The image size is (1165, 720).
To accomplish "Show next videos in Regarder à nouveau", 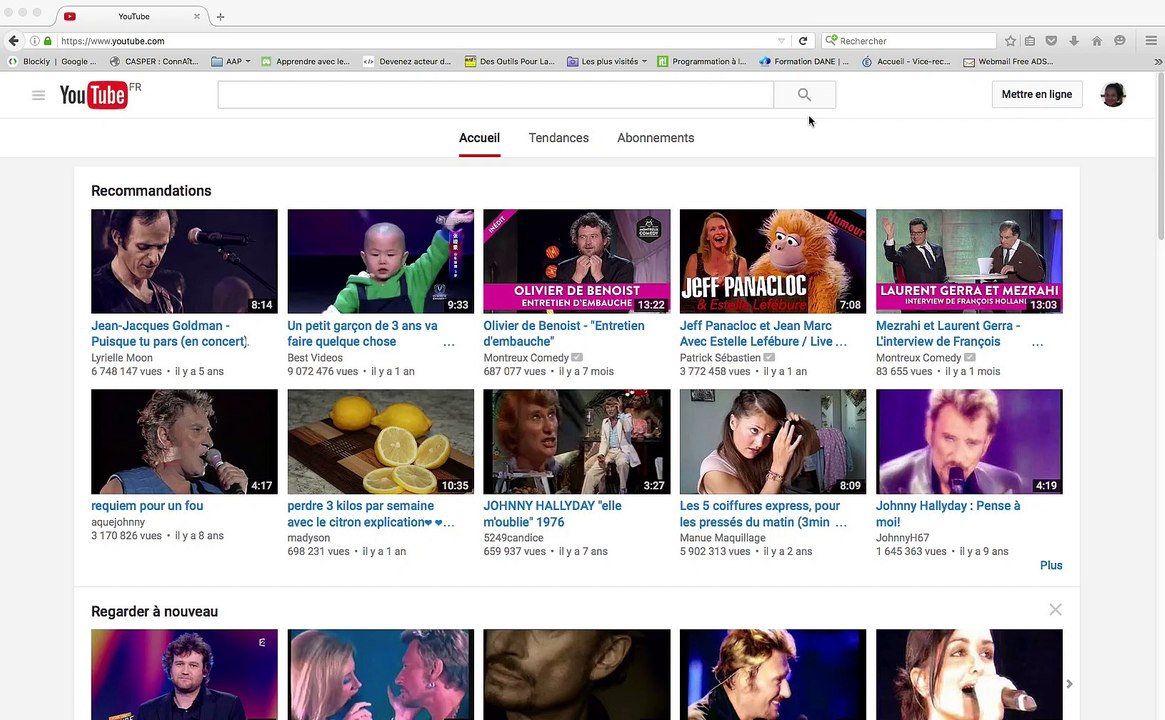I will [1069, 684].
